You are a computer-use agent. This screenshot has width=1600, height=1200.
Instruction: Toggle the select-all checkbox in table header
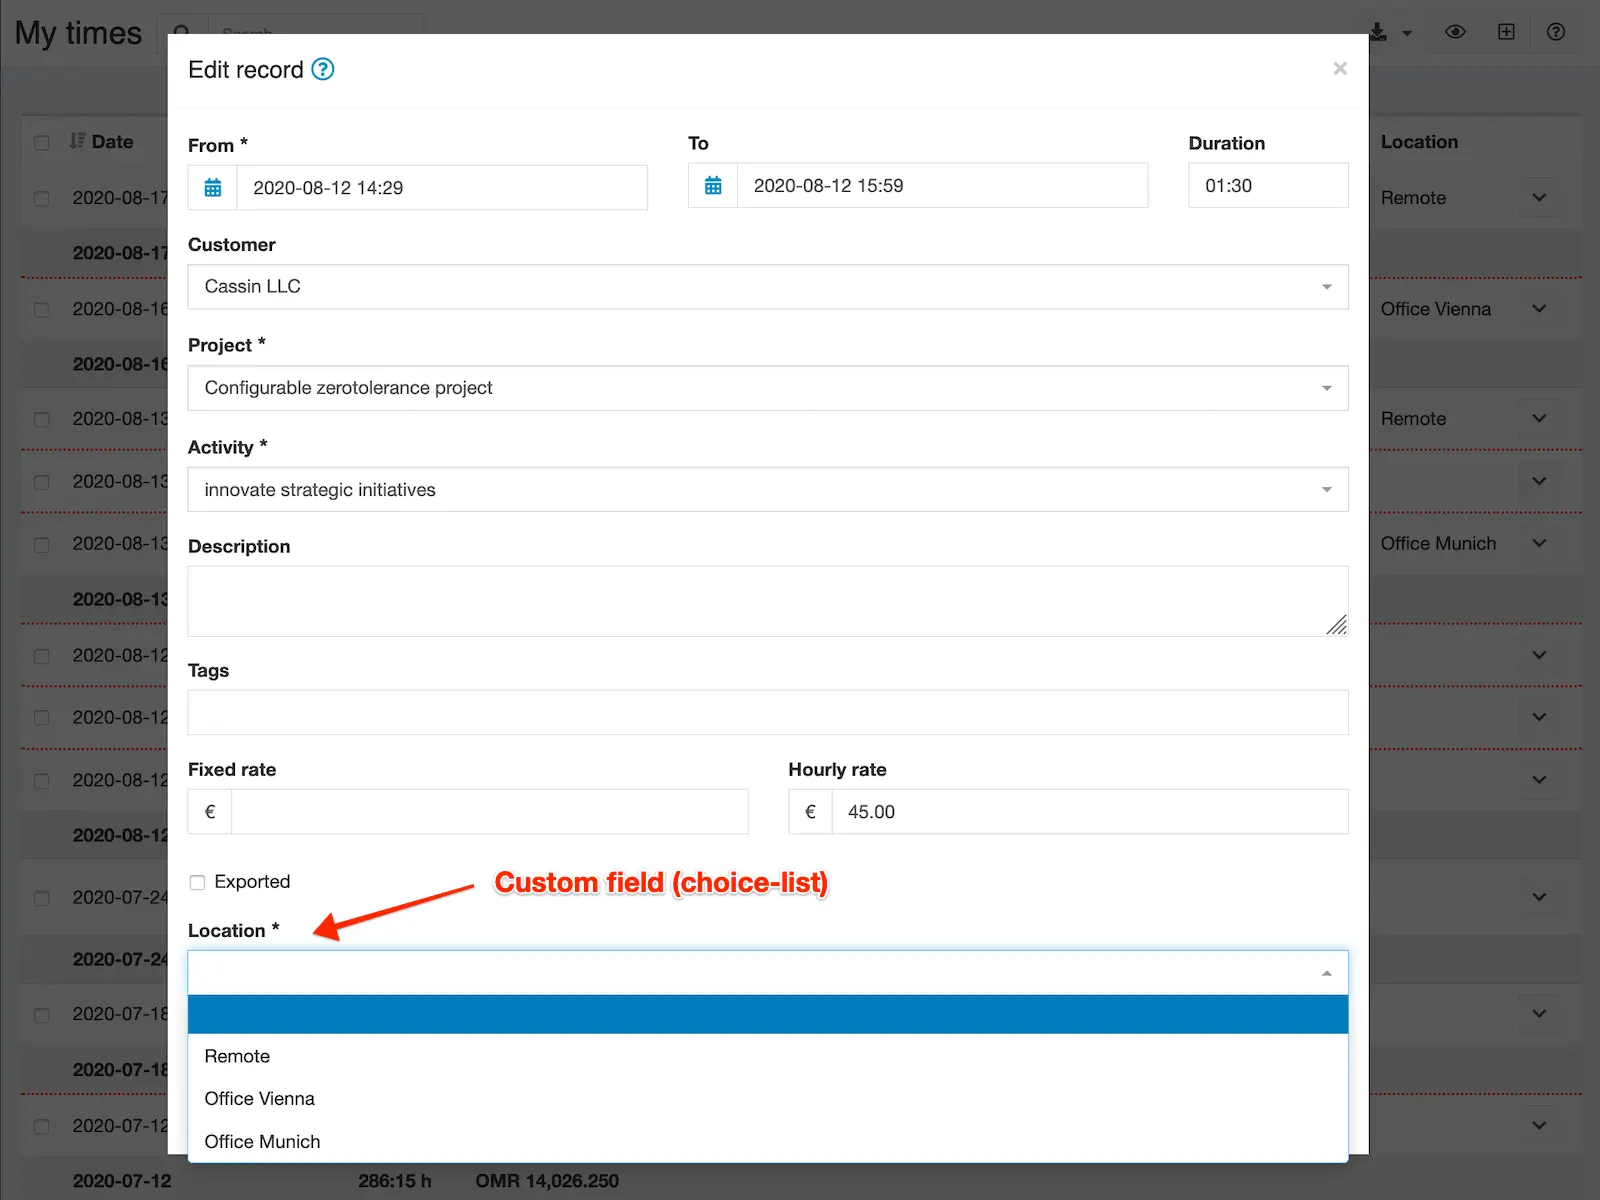click(42, 143)
